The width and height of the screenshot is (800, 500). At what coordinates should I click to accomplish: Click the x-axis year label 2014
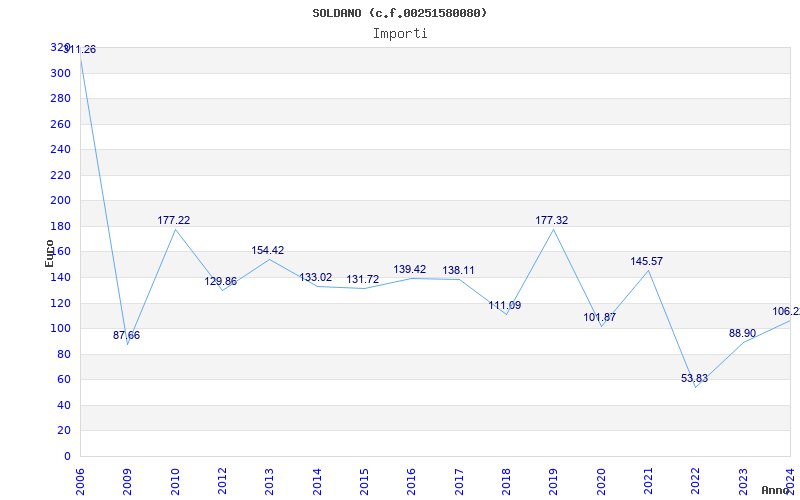317,482
